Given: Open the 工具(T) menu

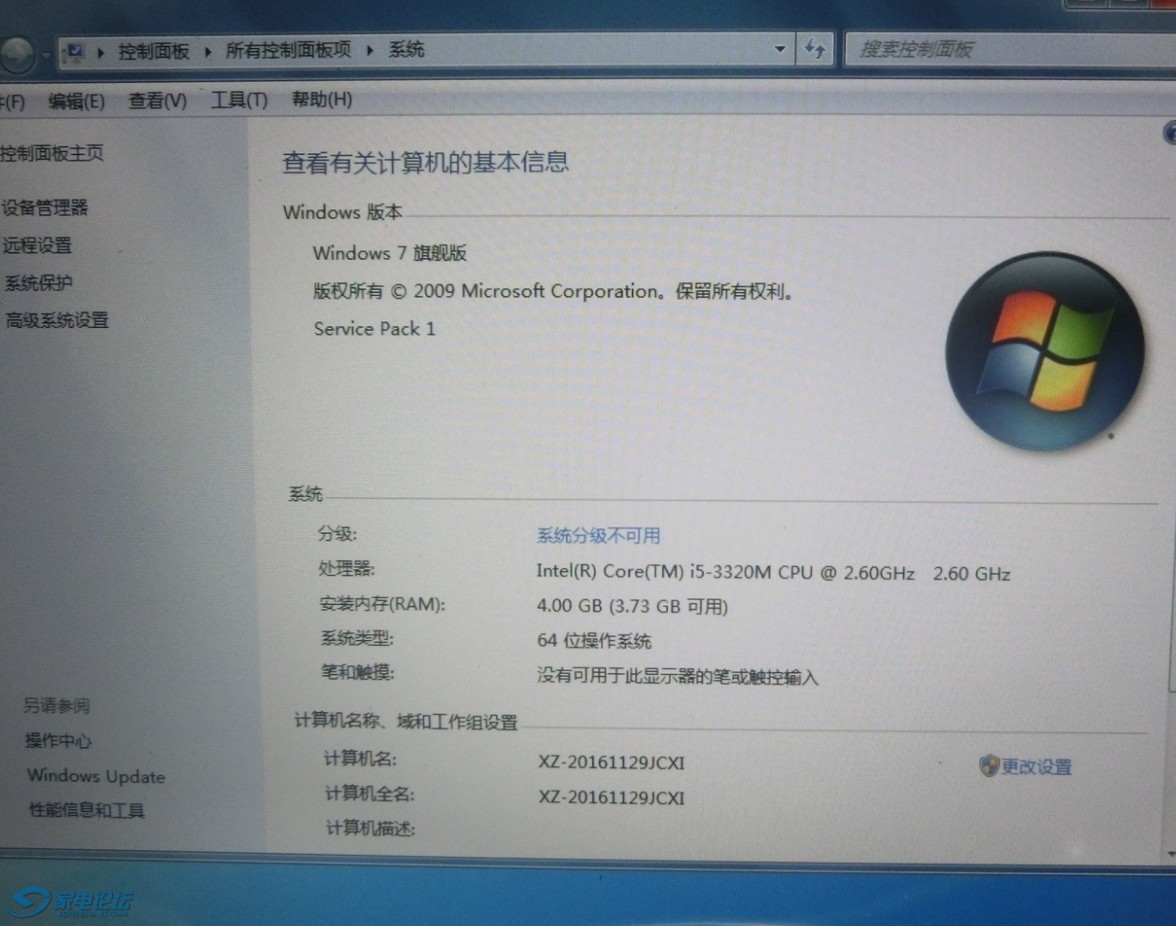Looking at the screenshot, I should point(238,100).
